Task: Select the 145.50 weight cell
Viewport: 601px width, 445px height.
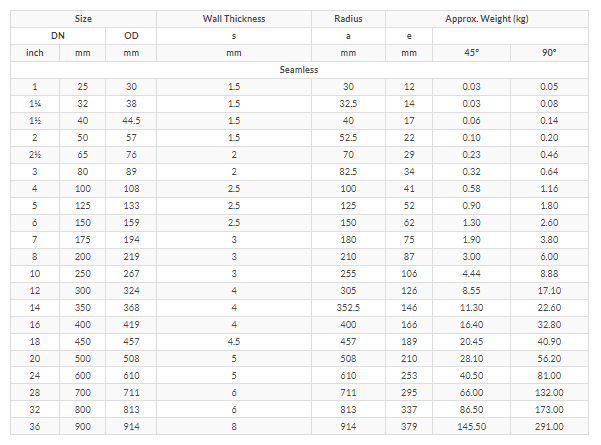Action: pos(471,426)
